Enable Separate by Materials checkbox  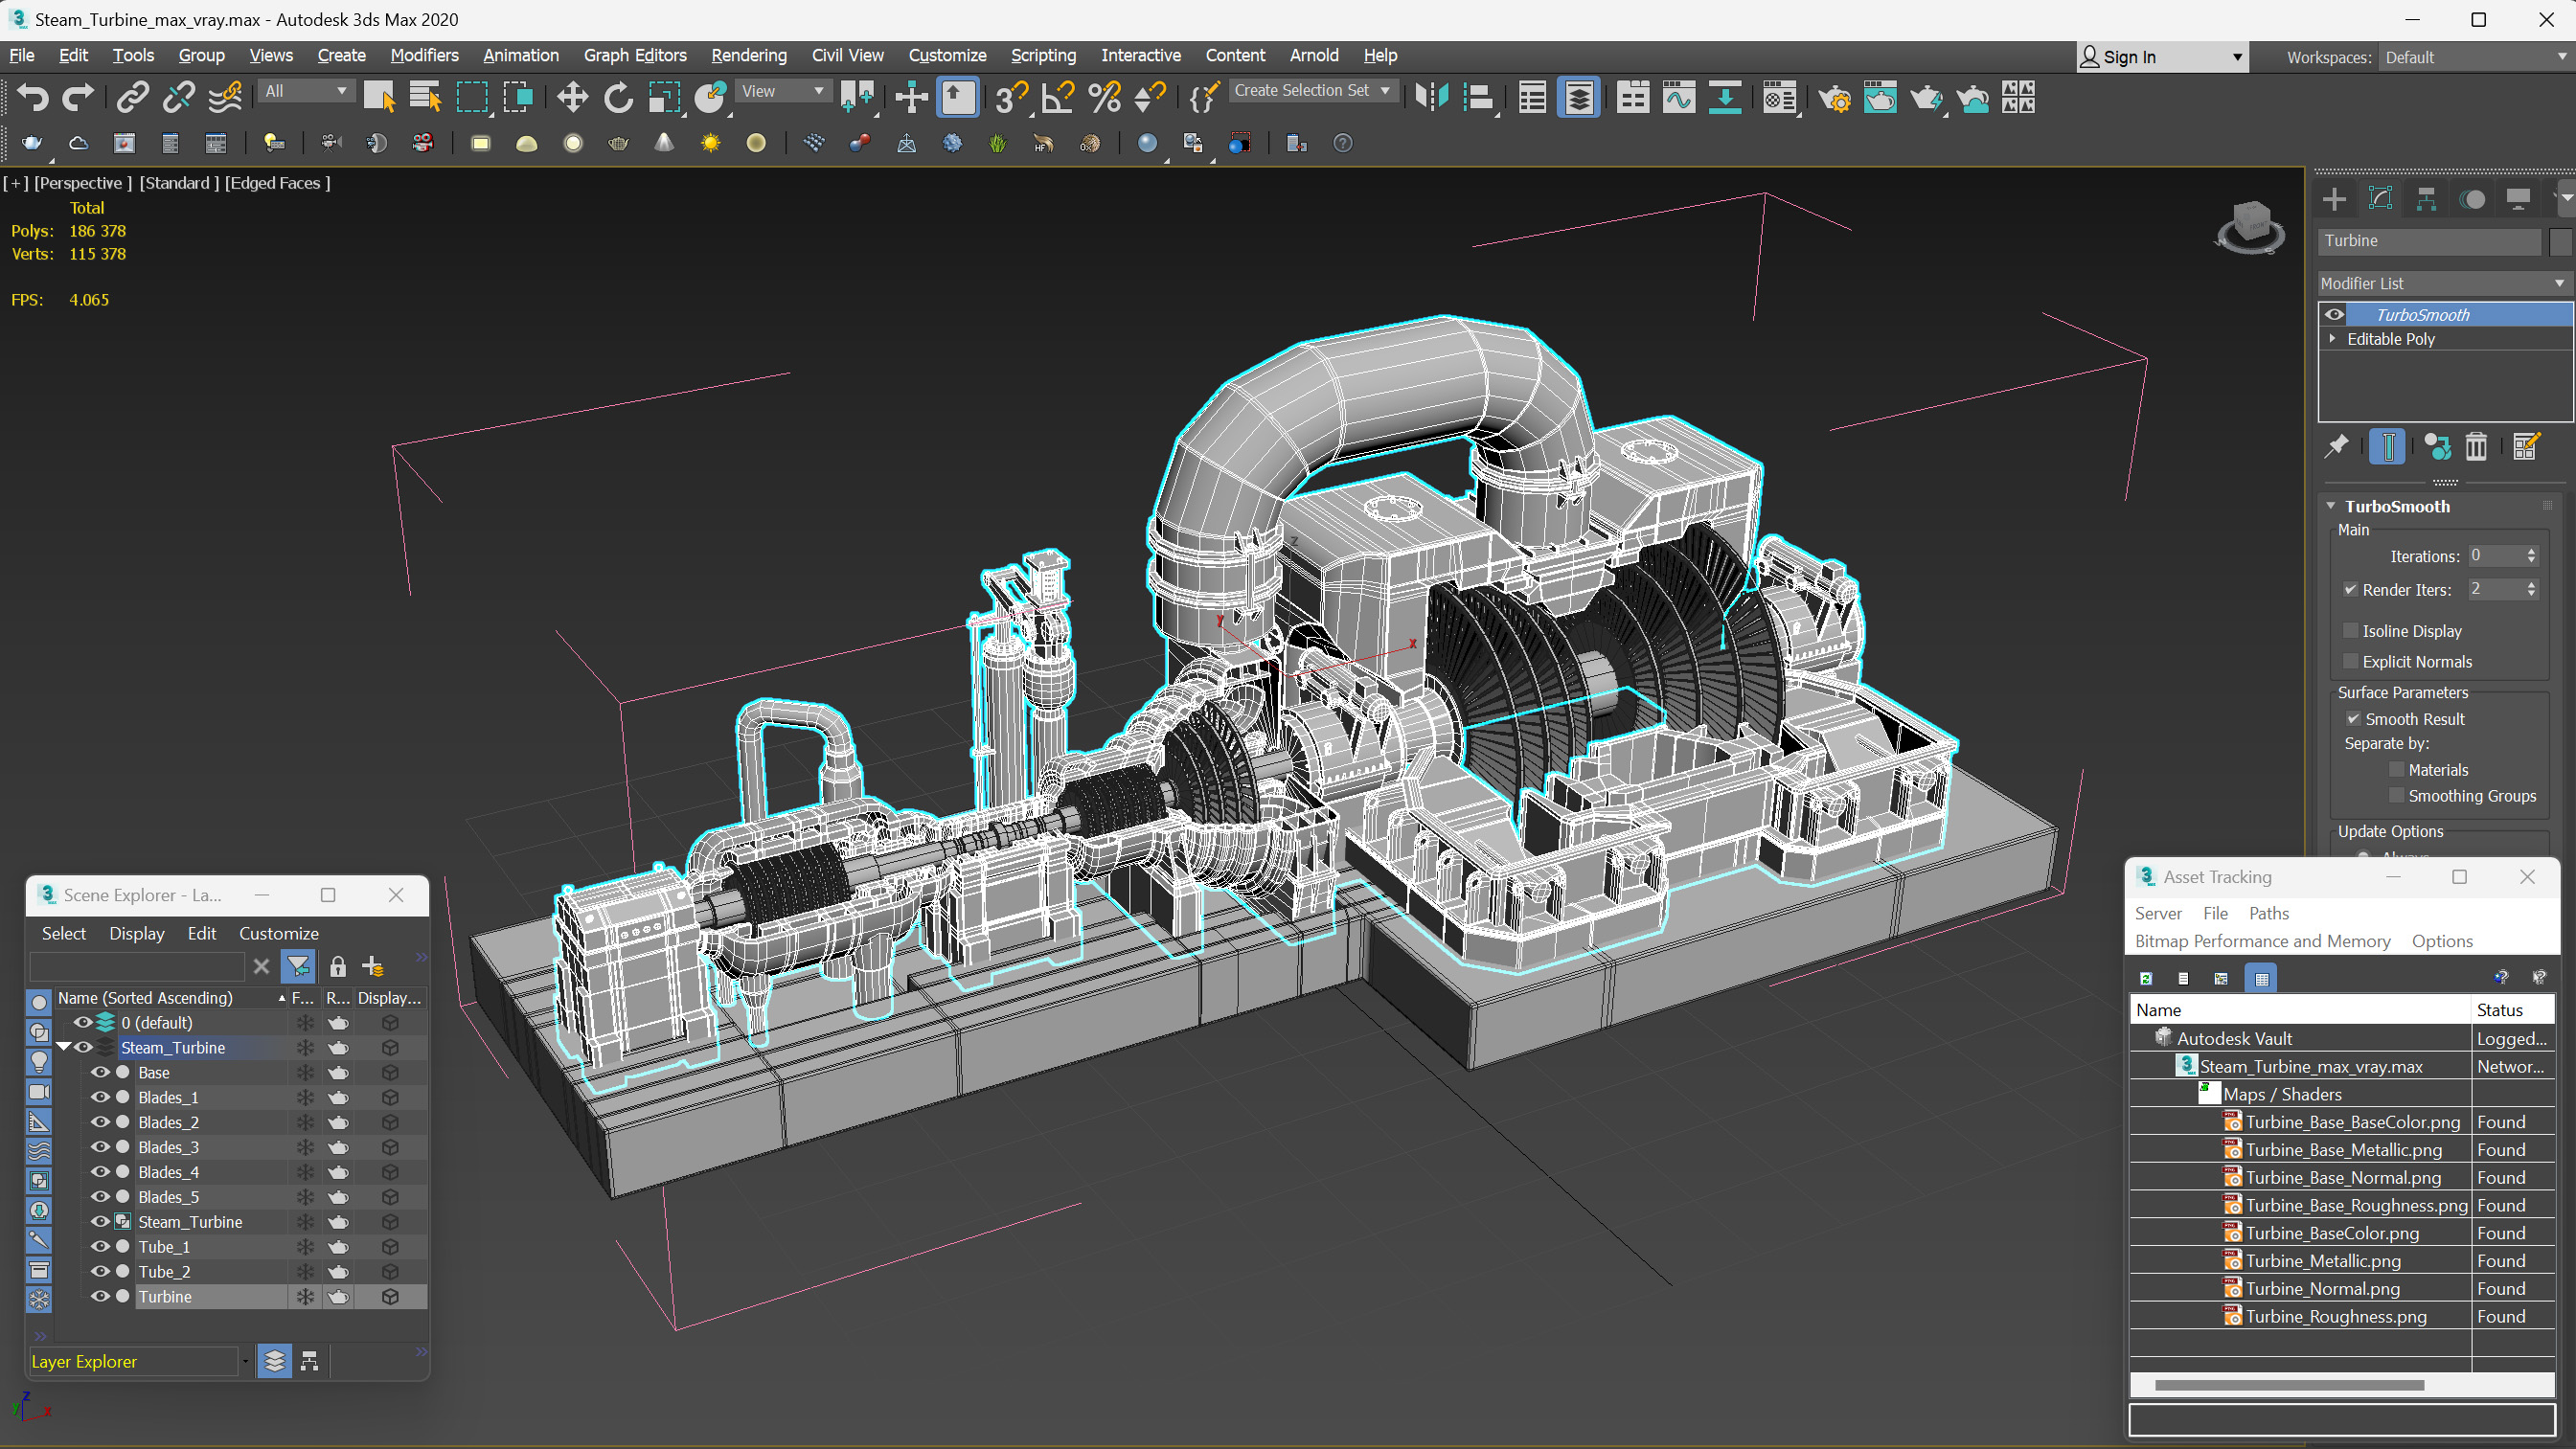coord(2396,770)
